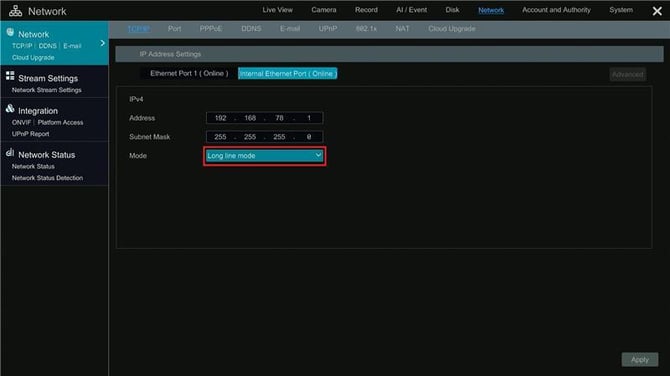Open Account and Authority menu
Image resolution: width=670 pixels, height=376 pixels.
coord(556,10)
